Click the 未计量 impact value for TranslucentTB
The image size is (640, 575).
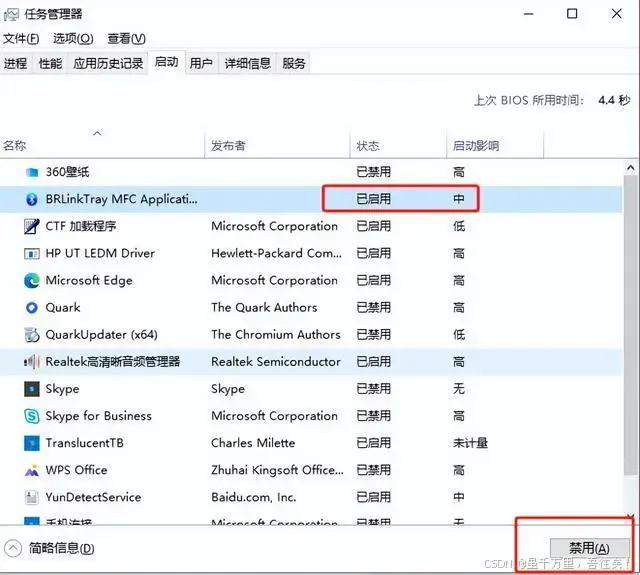470,443
